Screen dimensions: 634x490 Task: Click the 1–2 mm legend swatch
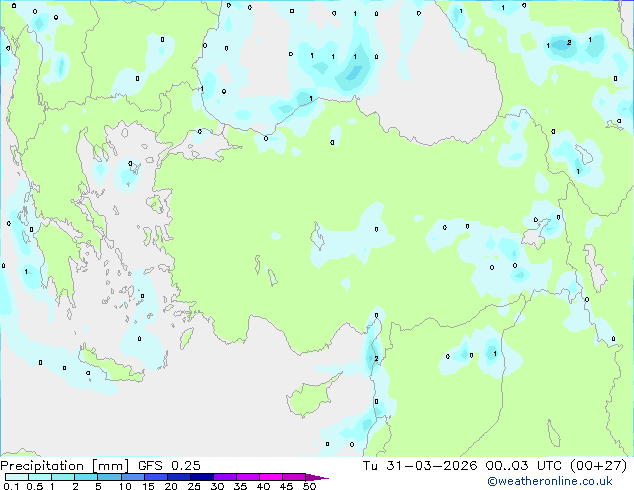63,477
